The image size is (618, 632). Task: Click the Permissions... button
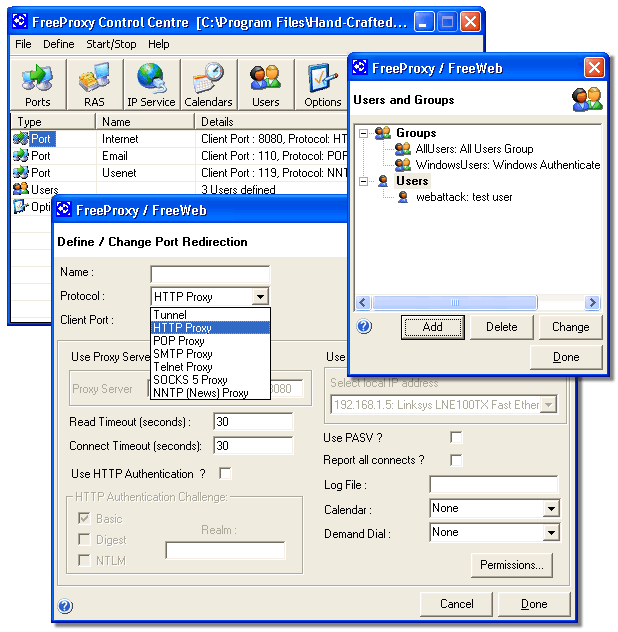(512, 565)
